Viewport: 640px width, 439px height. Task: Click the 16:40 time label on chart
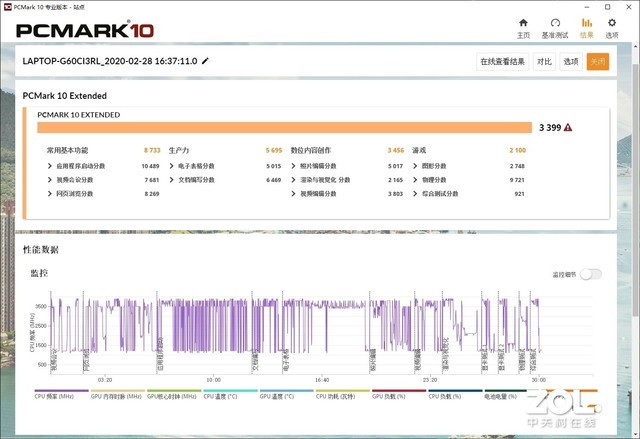(x=322, y=380)
